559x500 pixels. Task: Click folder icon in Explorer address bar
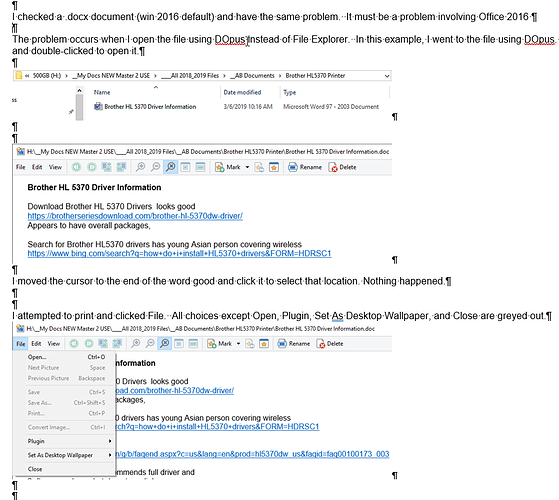coord(18,76)
